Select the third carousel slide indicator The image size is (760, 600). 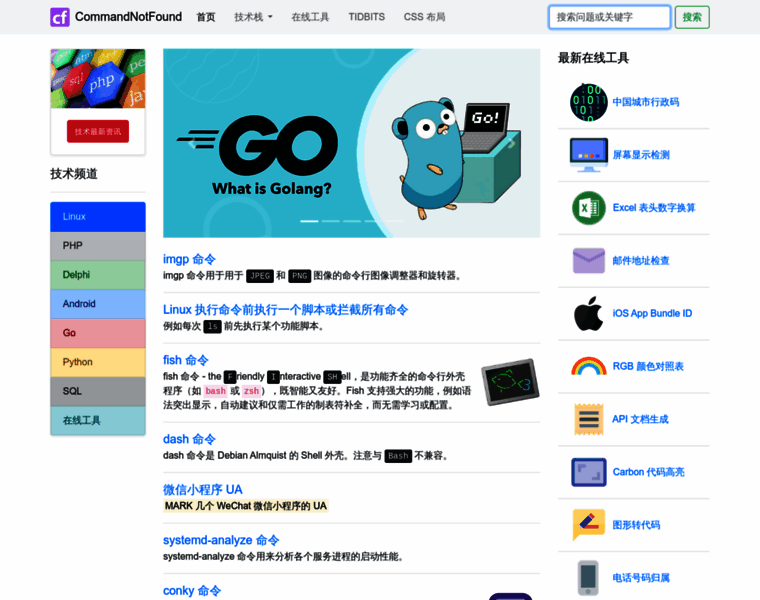pyautogui.click(x=352, y=221)
